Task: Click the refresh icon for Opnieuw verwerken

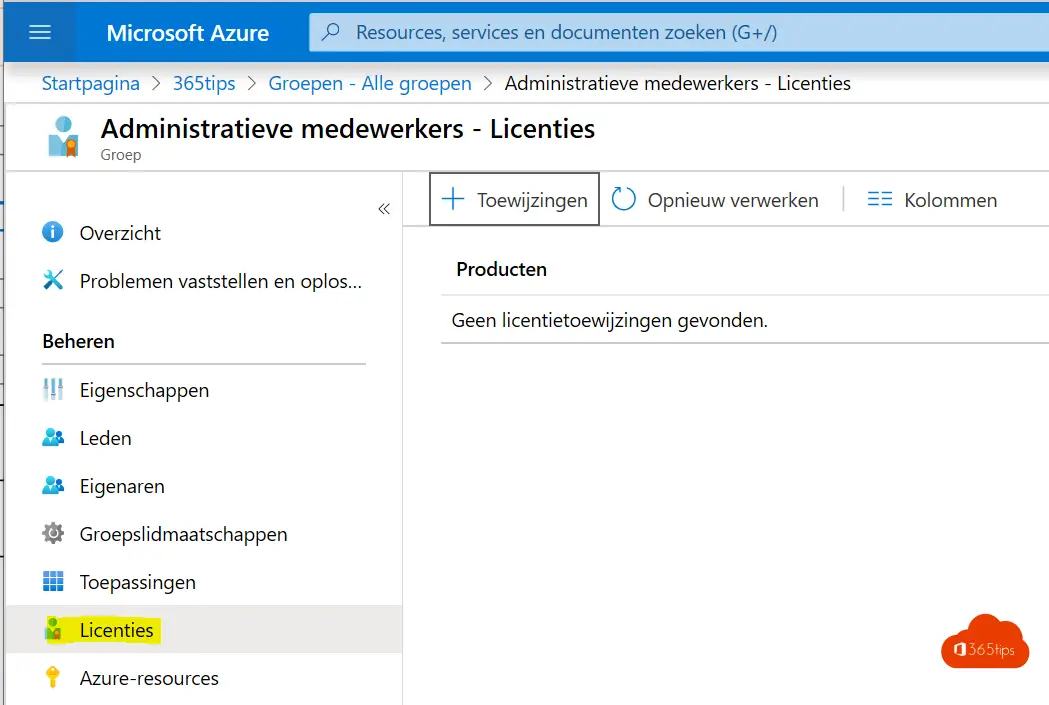Action: point(624,199)
